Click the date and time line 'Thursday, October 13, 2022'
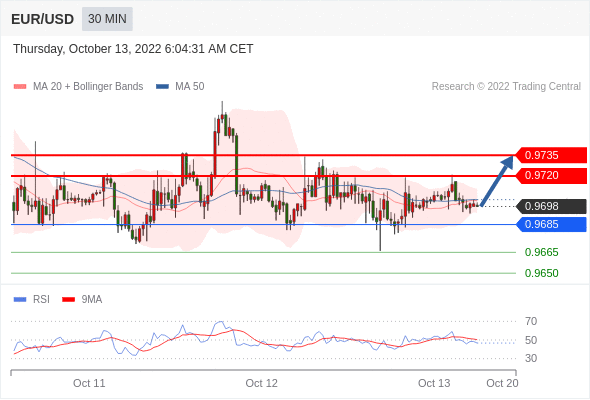The width and height of the screenshot is (590, 400). point(133,49)
